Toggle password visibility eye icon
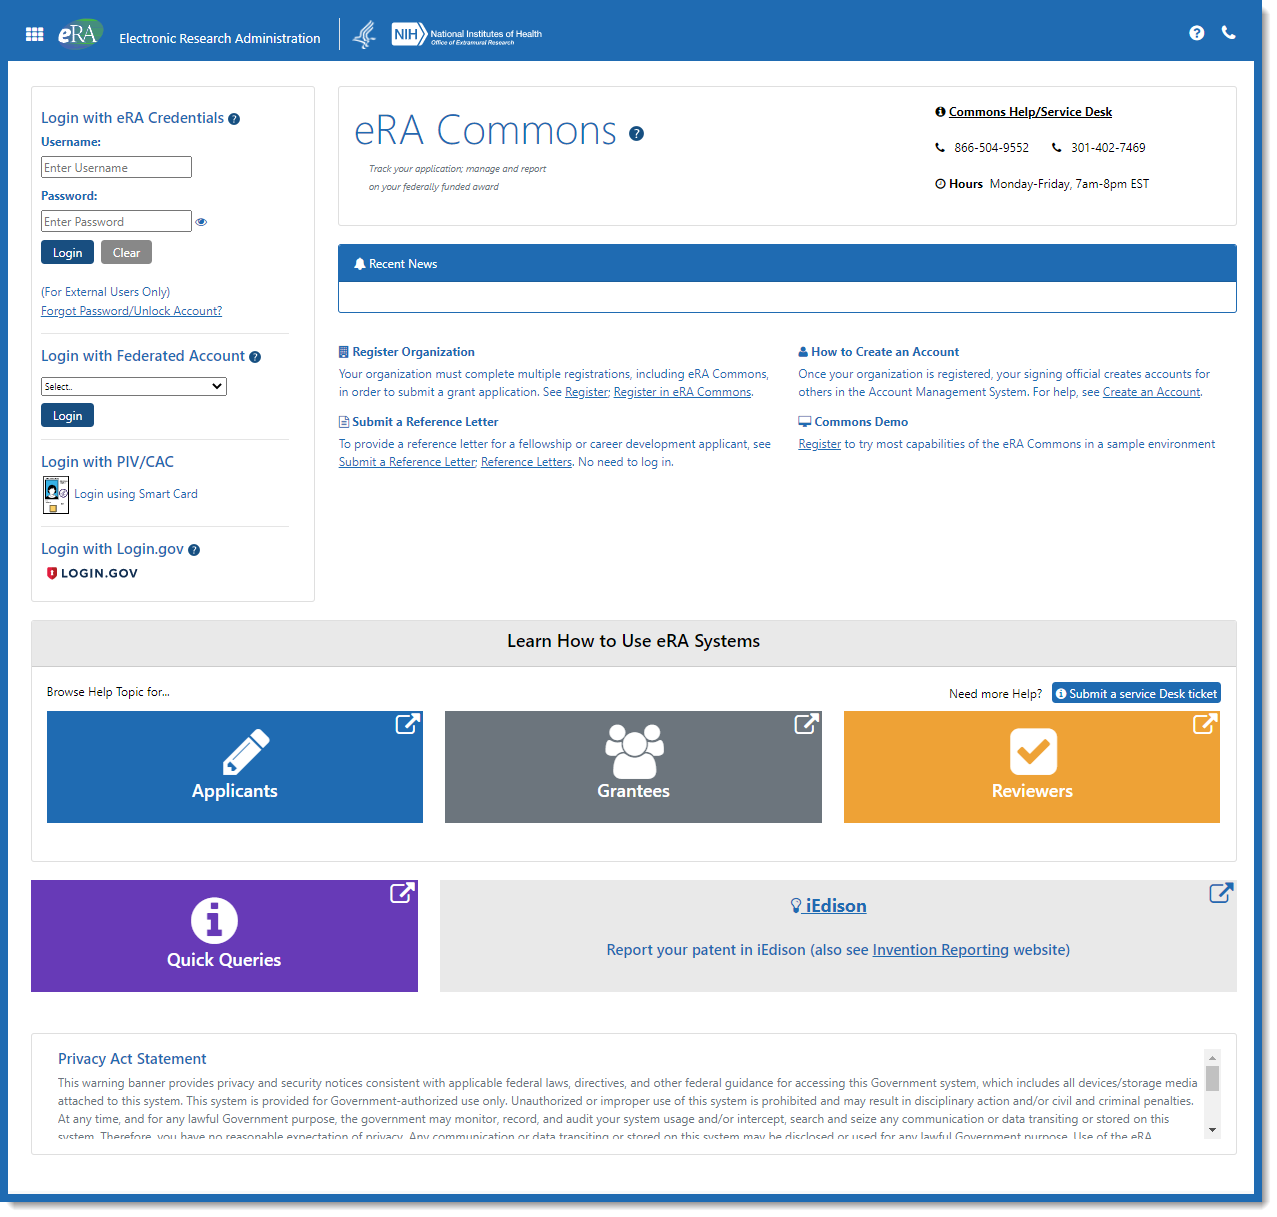The height and width of the screenshot is (1217, 1277). 201,222
